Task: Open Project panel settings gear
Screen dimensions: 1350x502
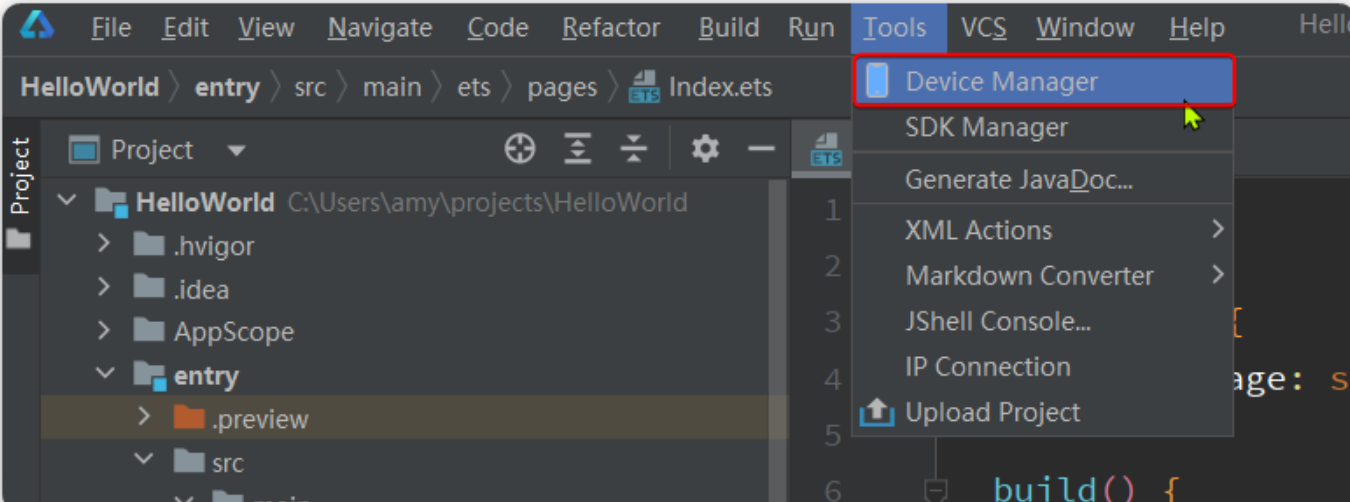Action: pyautogui.click(x=705, y=150)
